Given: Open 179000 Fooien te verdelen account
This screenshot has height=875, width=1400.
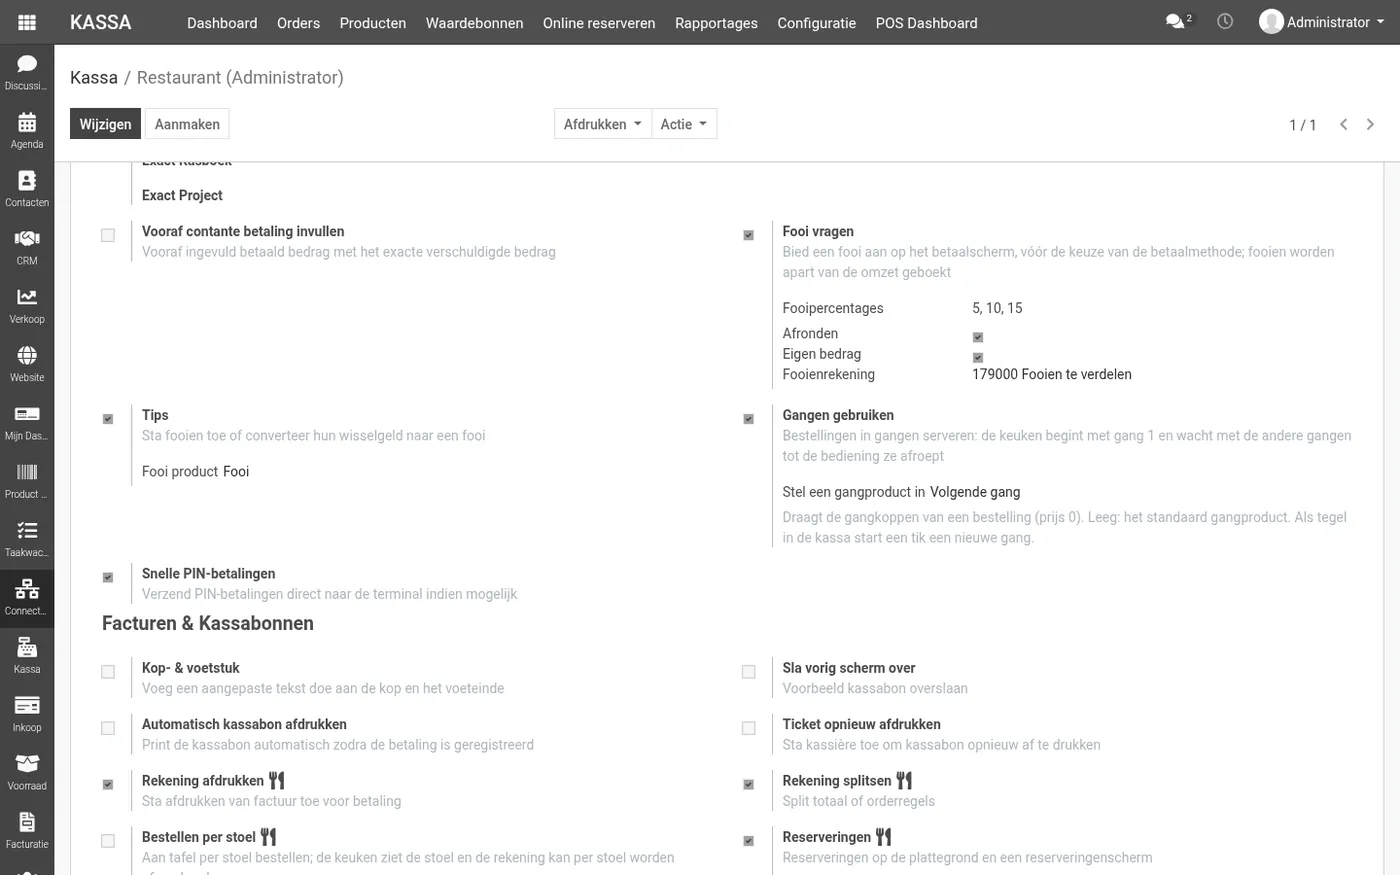Looking at the screenshot, I should (x=1052, y=374).
